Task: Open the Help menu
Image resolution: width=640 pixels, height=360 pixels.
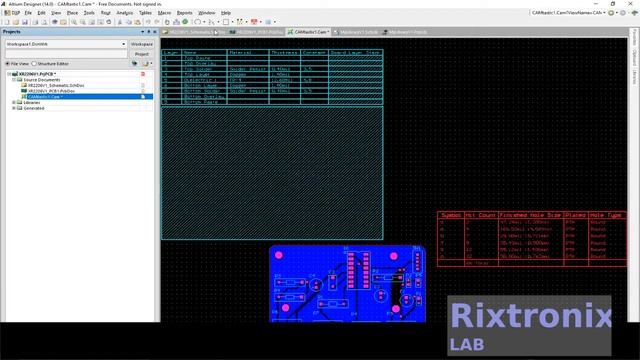Action: [226, 13]
